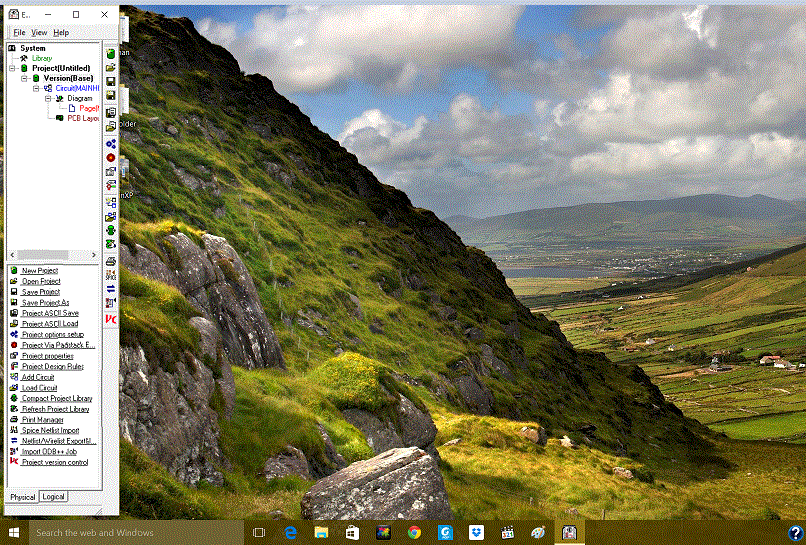Click the Project ASCII Save link
This screenshot has height=545, width=806.
coord(50,313)
